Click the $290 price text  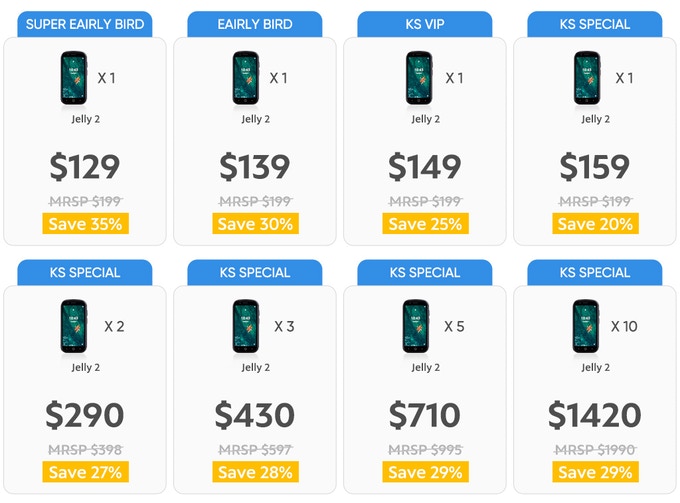[85, 415]
